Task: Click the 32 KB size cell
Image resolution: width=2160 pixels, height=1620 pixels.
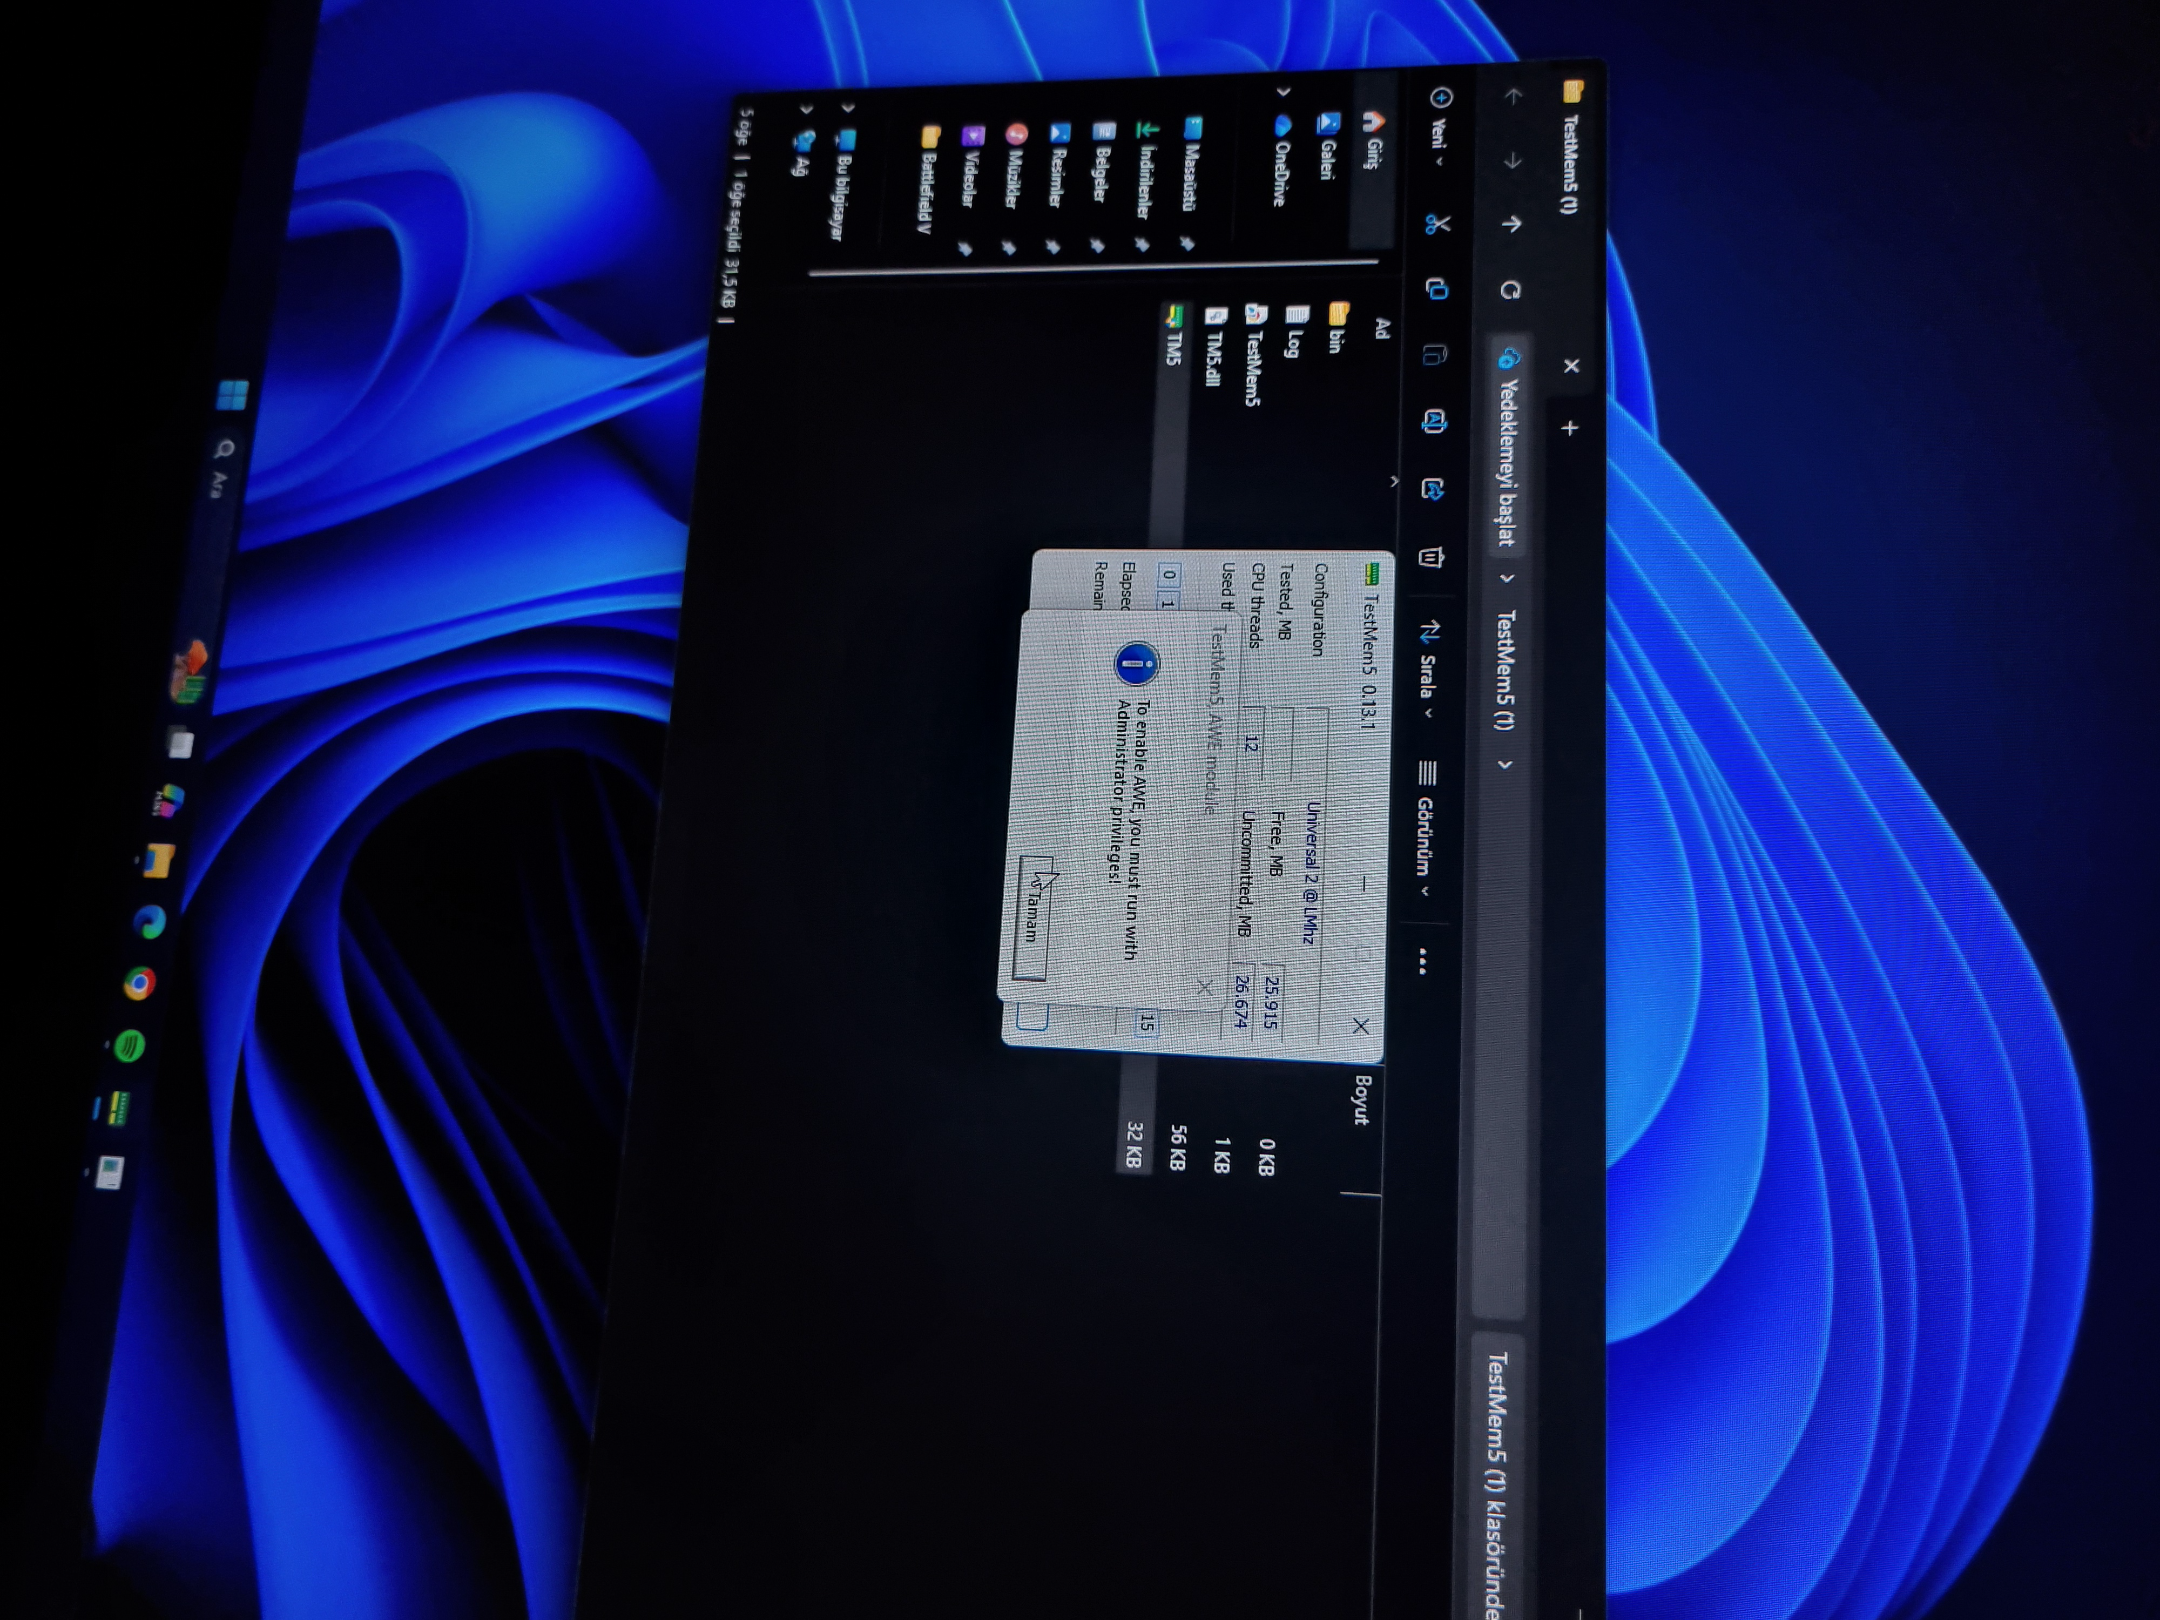Action: click(1134, 1145)
